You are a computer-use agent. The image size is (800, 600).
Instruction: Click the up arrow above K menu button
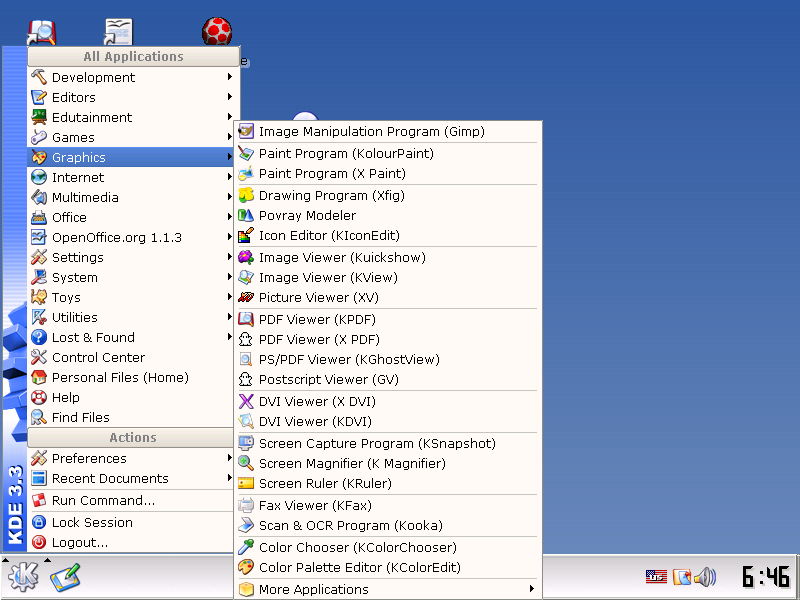(x=6, y=560)
